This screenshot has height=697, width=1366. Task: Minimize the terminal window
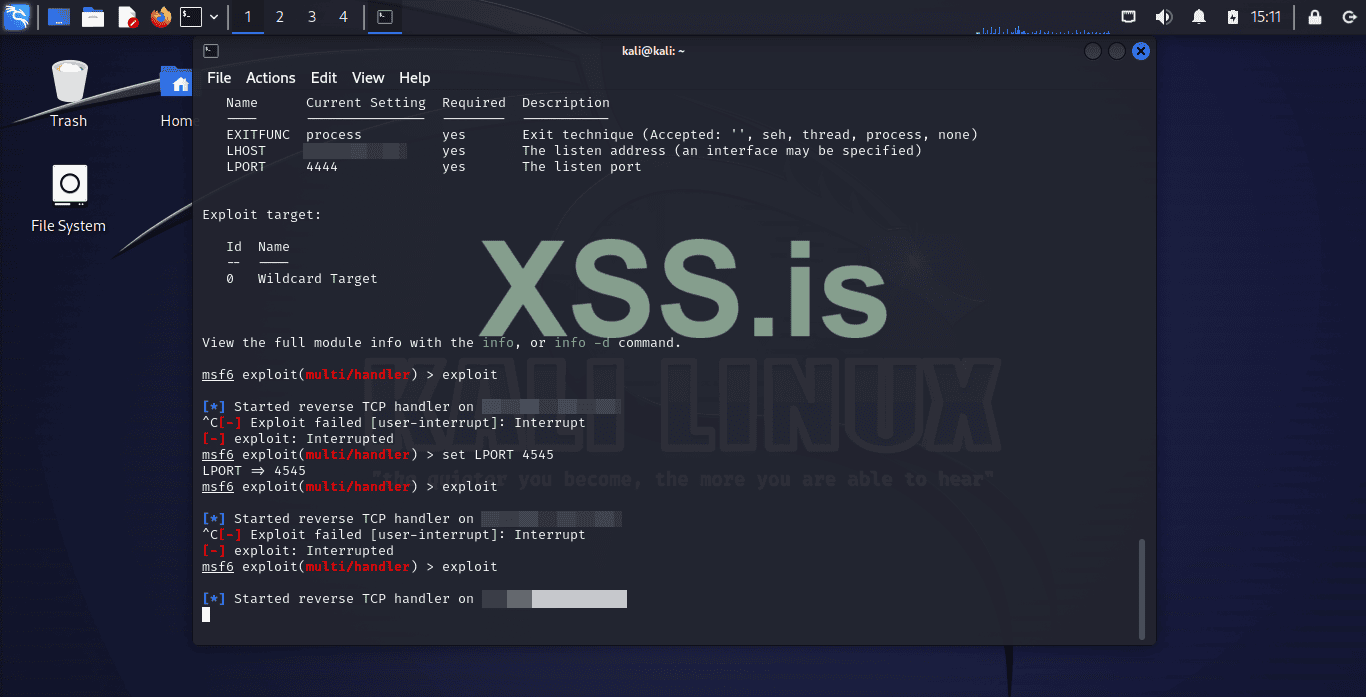1093,51
